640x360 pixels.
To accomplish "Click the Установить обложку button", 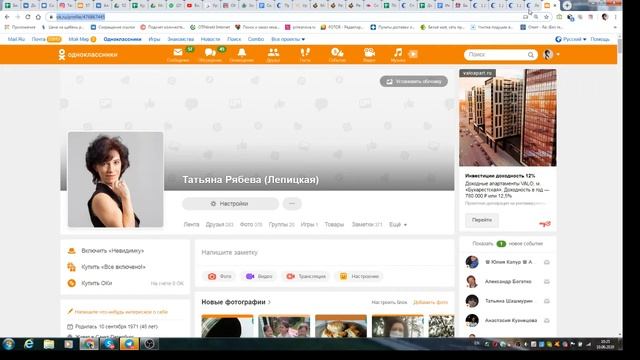I will tap(413, 81).
